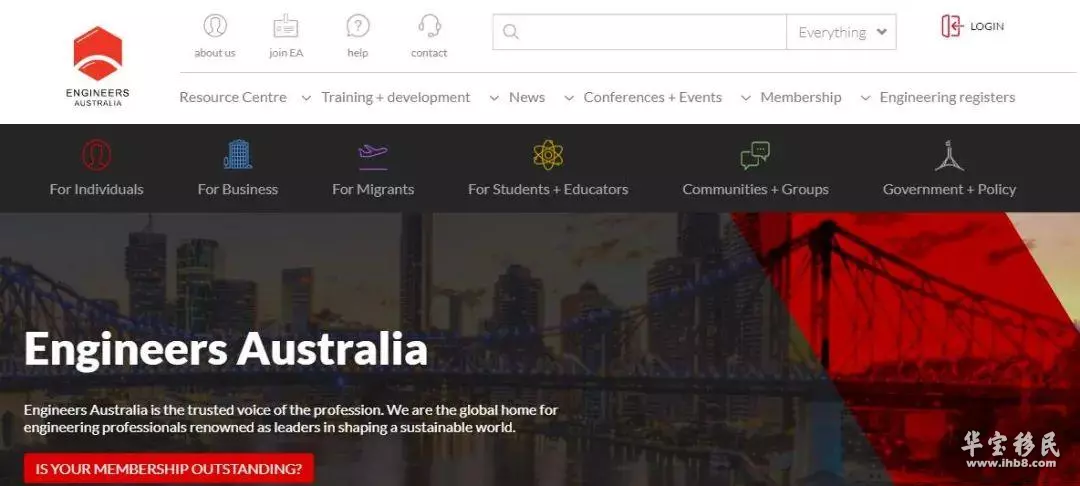Click the about us text link
Viewport: 1080px width, 486px height.
point(215,53)
